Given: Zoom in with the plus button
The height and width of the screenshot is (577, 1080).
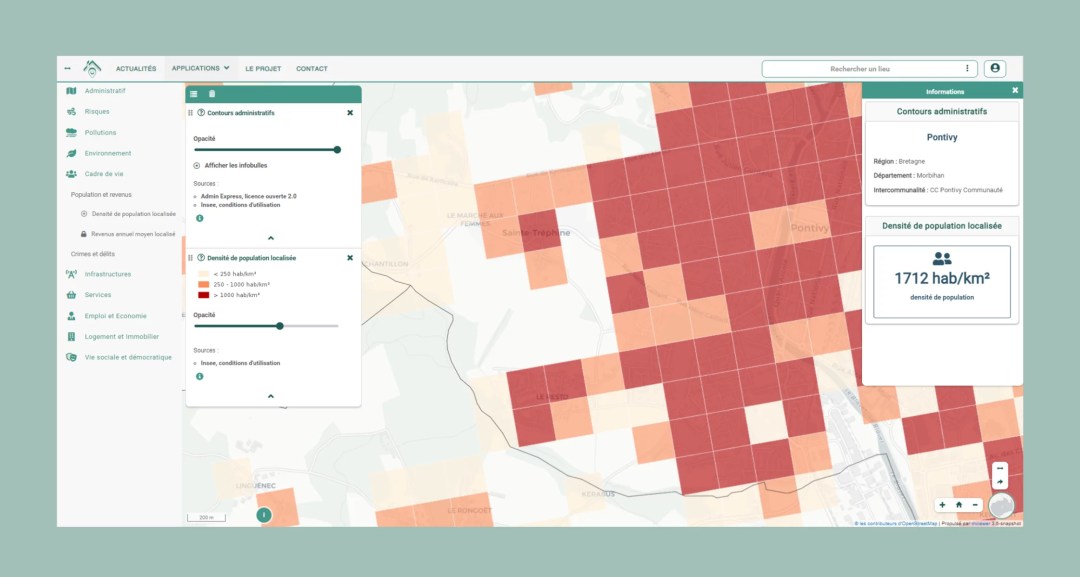Looking at the screenshot, I should [x=942, y=505].
